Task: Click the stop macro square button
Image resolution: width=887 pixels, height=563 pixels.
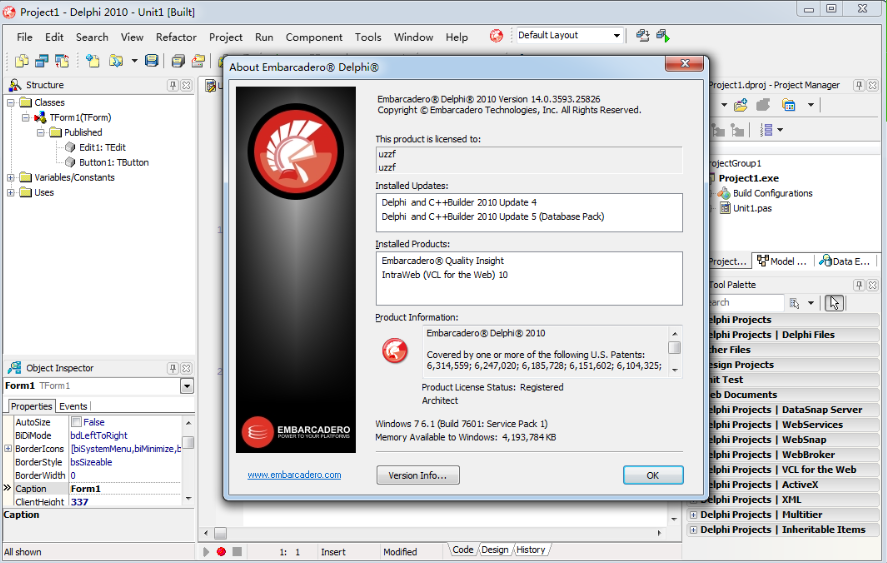Action: [237, 551]
